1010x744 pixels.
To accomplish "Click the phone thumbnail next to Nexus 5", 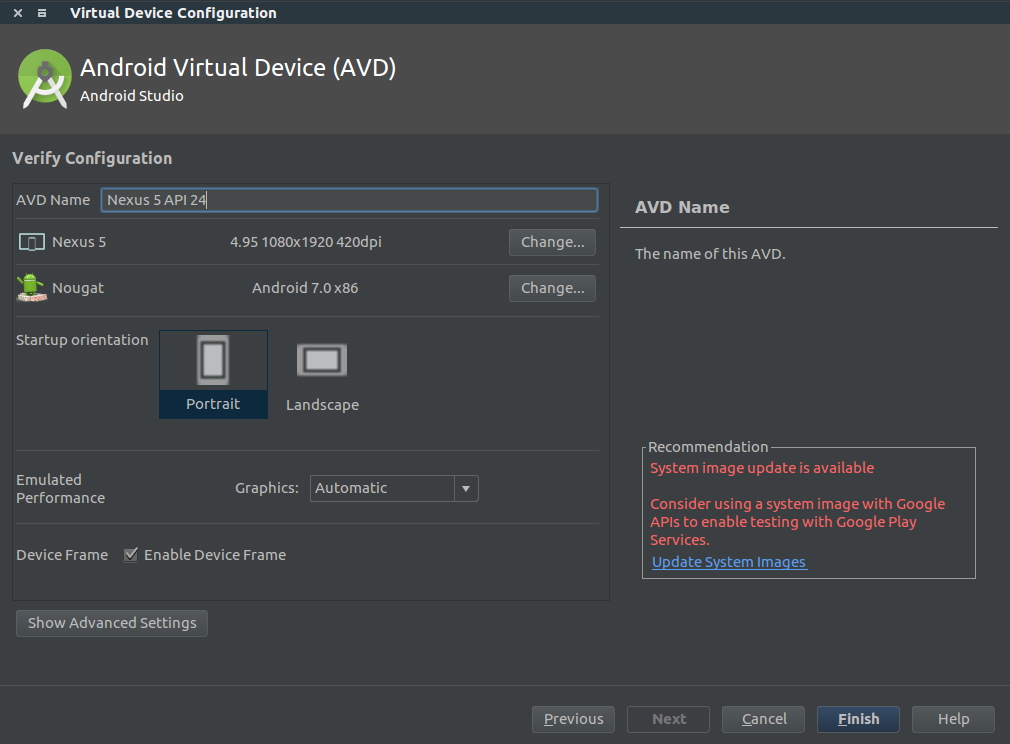I will coord(30,241).
